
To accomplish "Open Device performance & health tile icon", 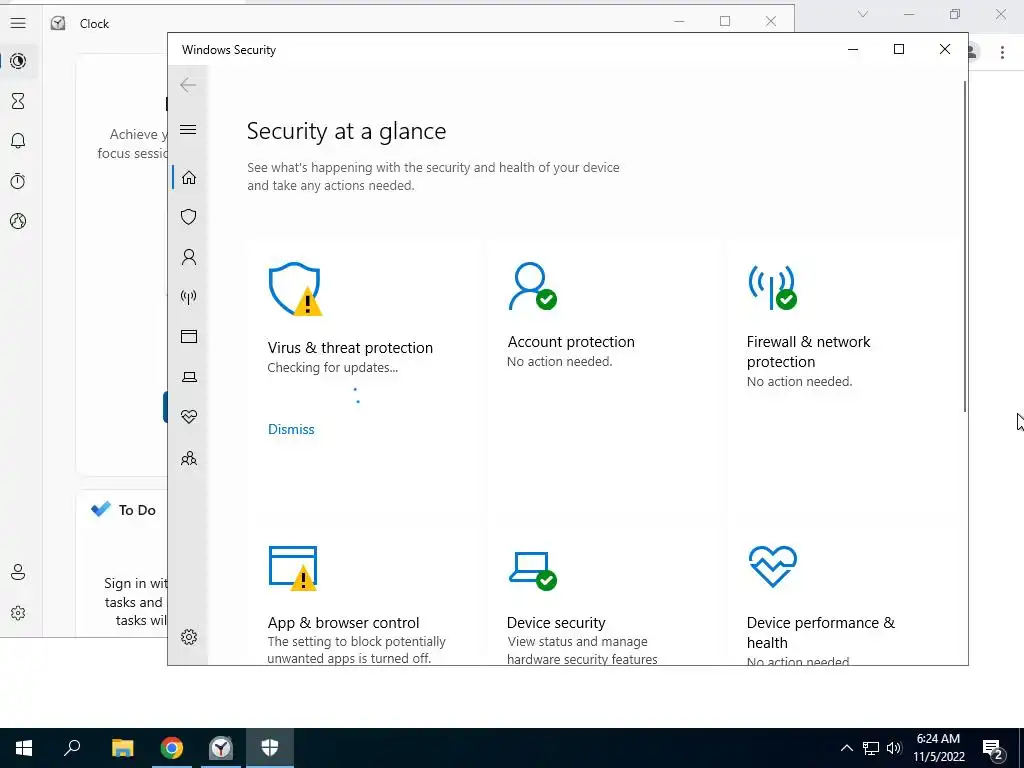I will (773, 566).
